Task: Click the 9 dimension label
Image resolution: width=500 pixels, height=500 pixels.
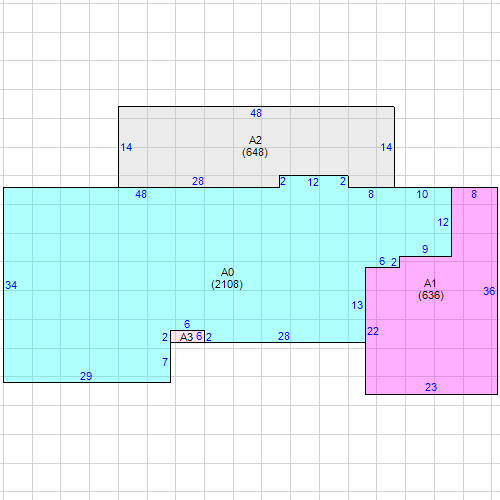Action: tap(425, 249)
